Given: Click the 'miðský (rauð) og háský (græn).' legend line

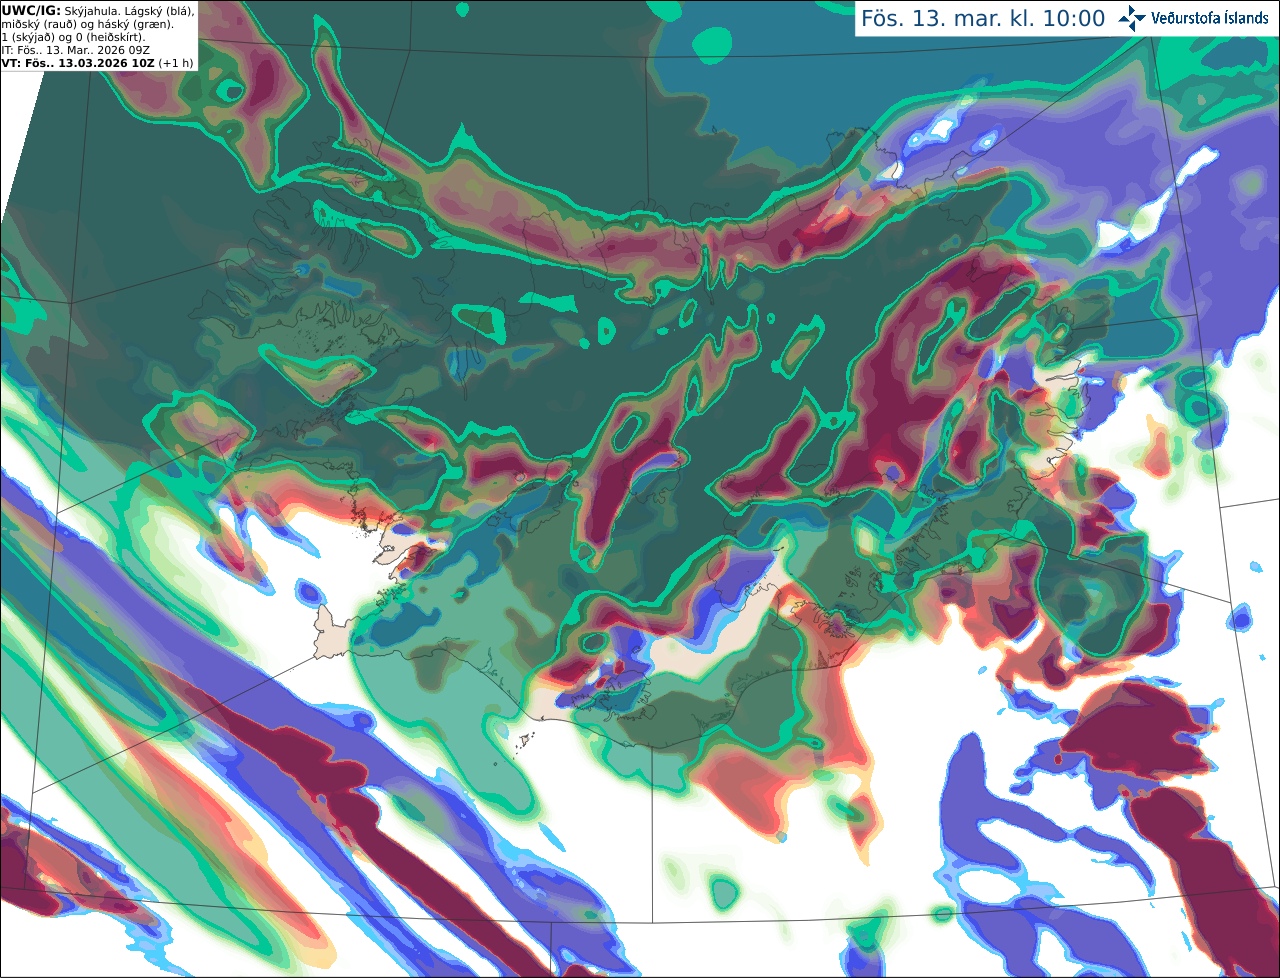Looking at the screenshot, I should point(87,24).
